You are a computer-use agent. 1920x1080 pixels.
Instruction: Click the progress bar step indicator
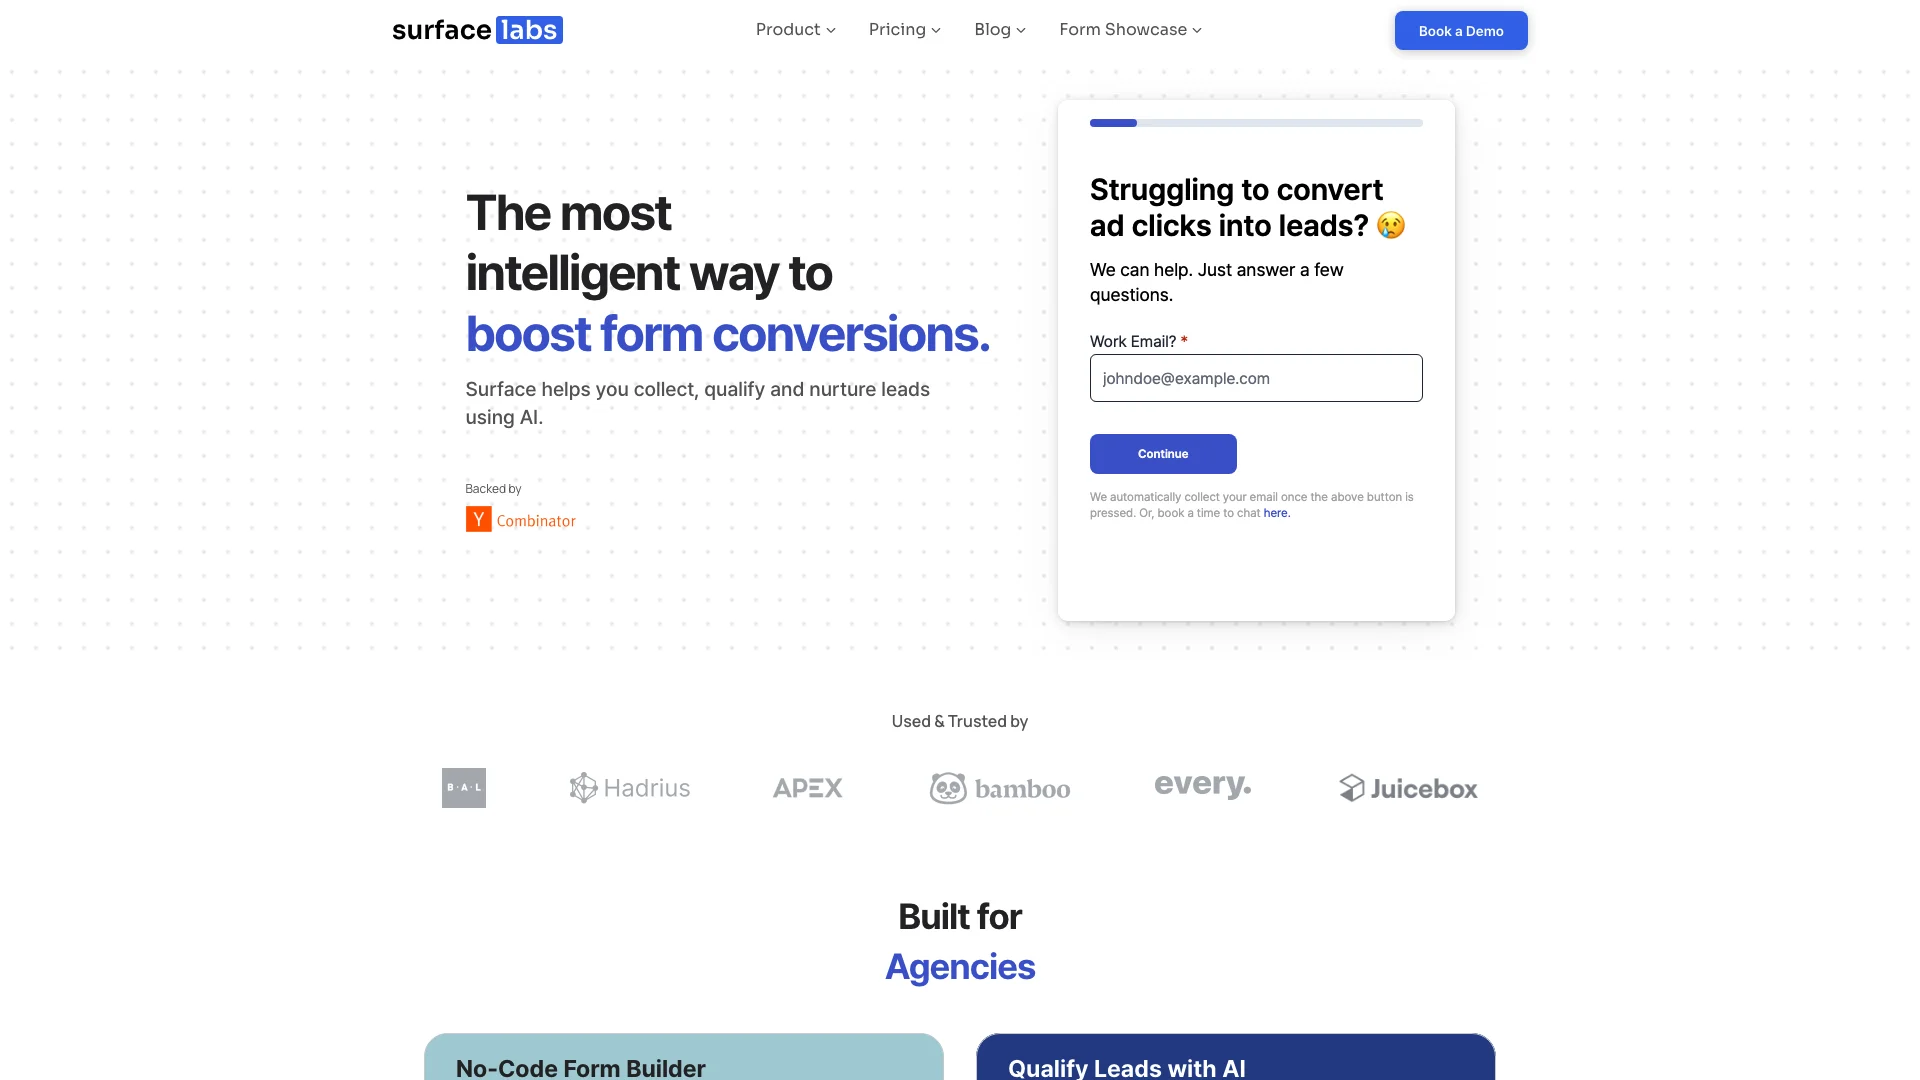1113,123
